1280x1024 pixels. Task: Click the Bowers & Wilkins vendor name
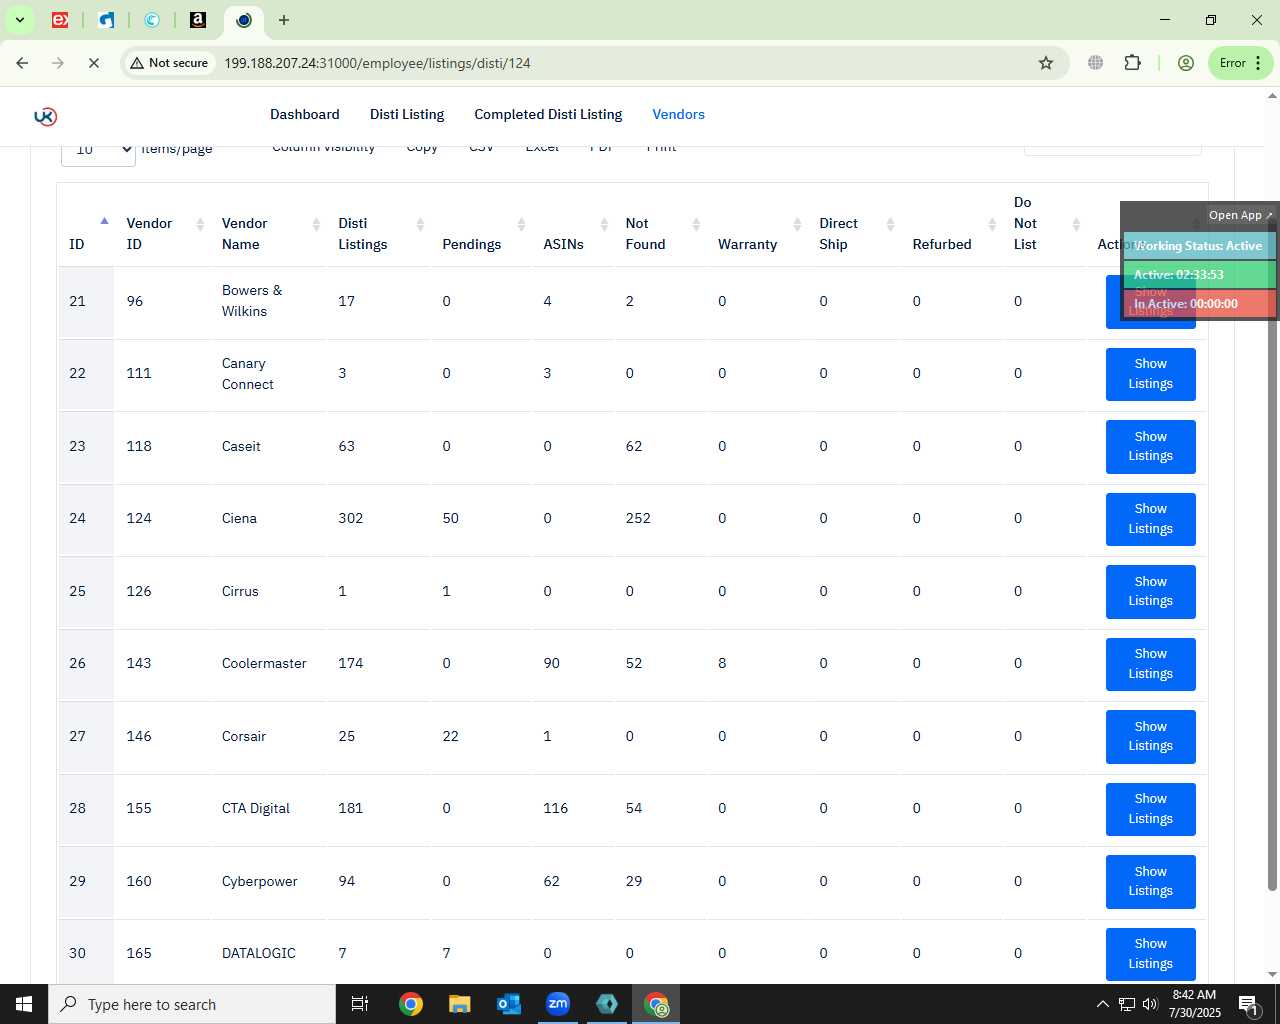[252, 301]
